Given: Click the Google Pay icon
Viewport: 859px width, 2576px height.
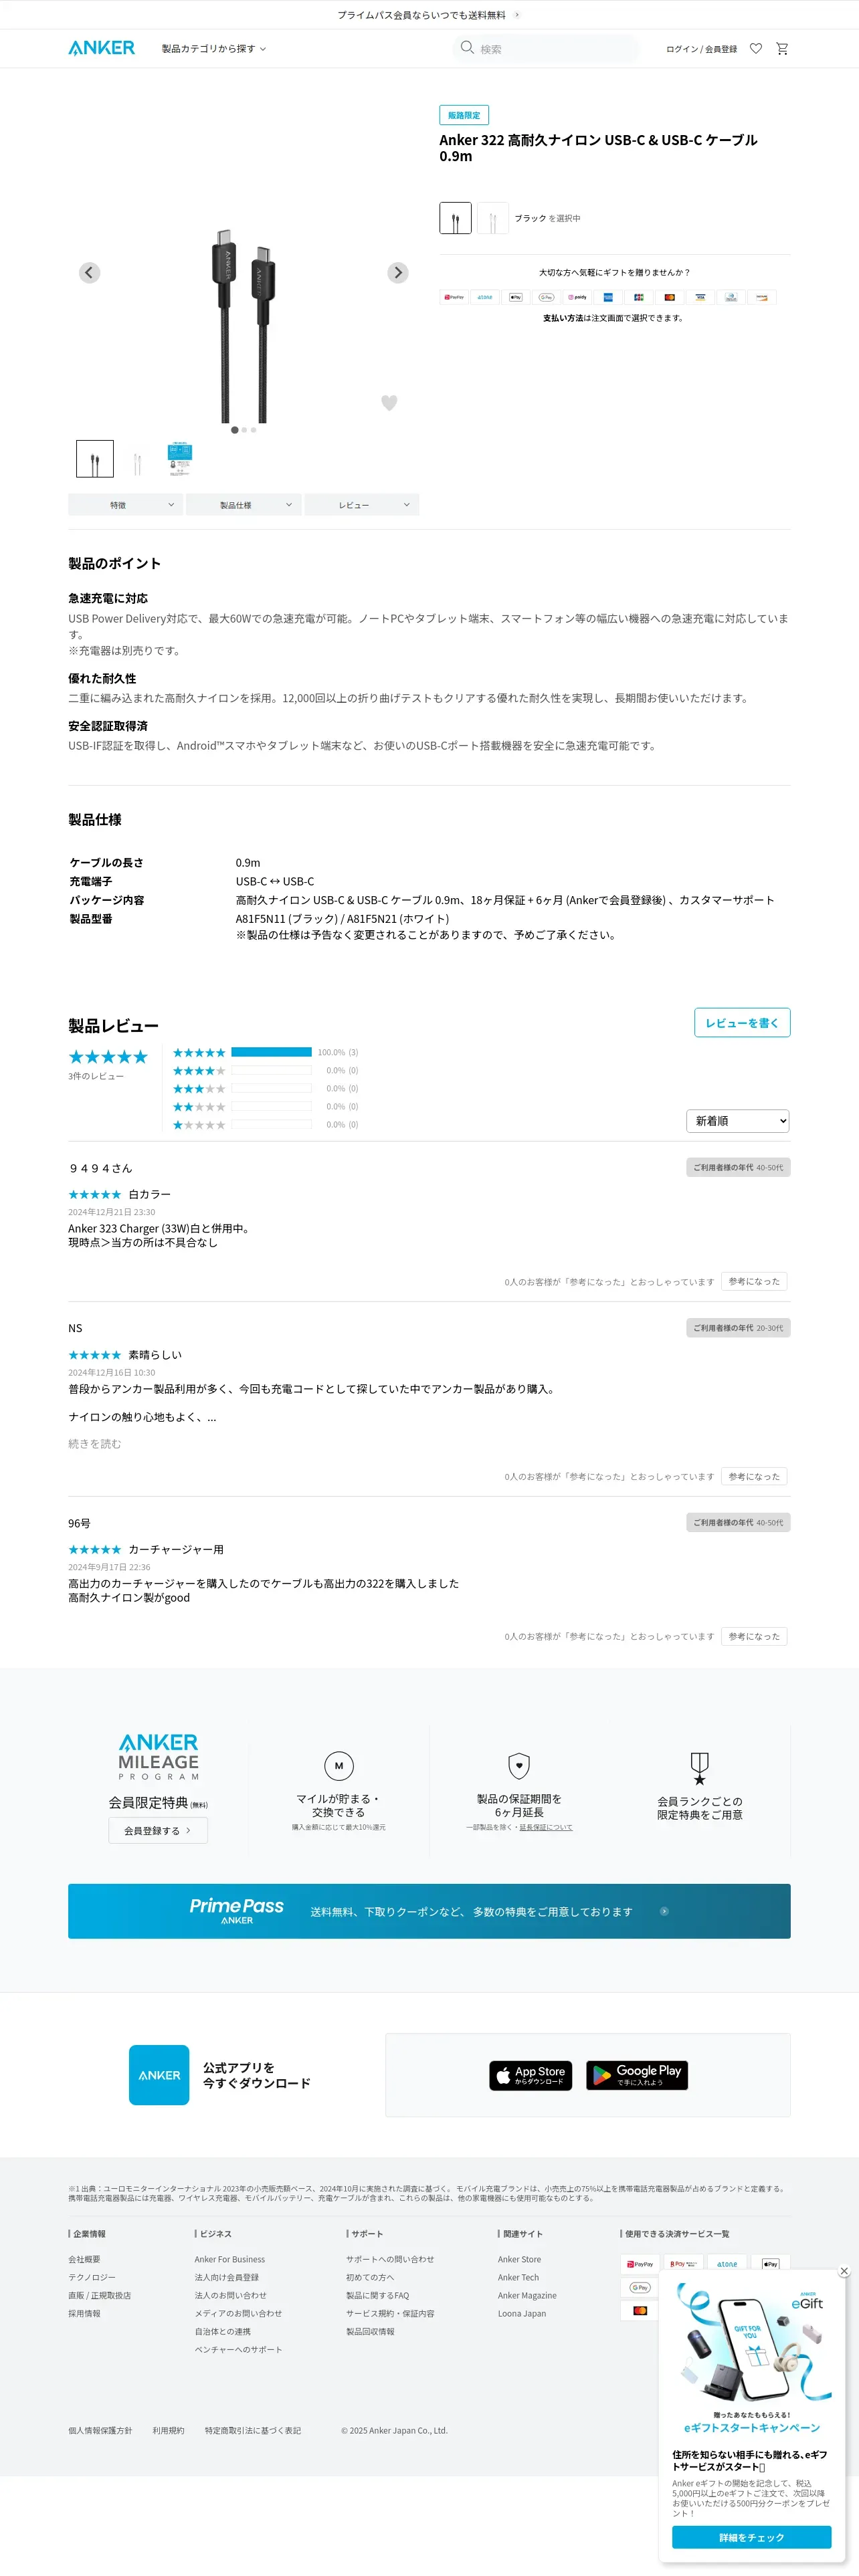Looking at the screenshot, I should (x=546, y=297).
